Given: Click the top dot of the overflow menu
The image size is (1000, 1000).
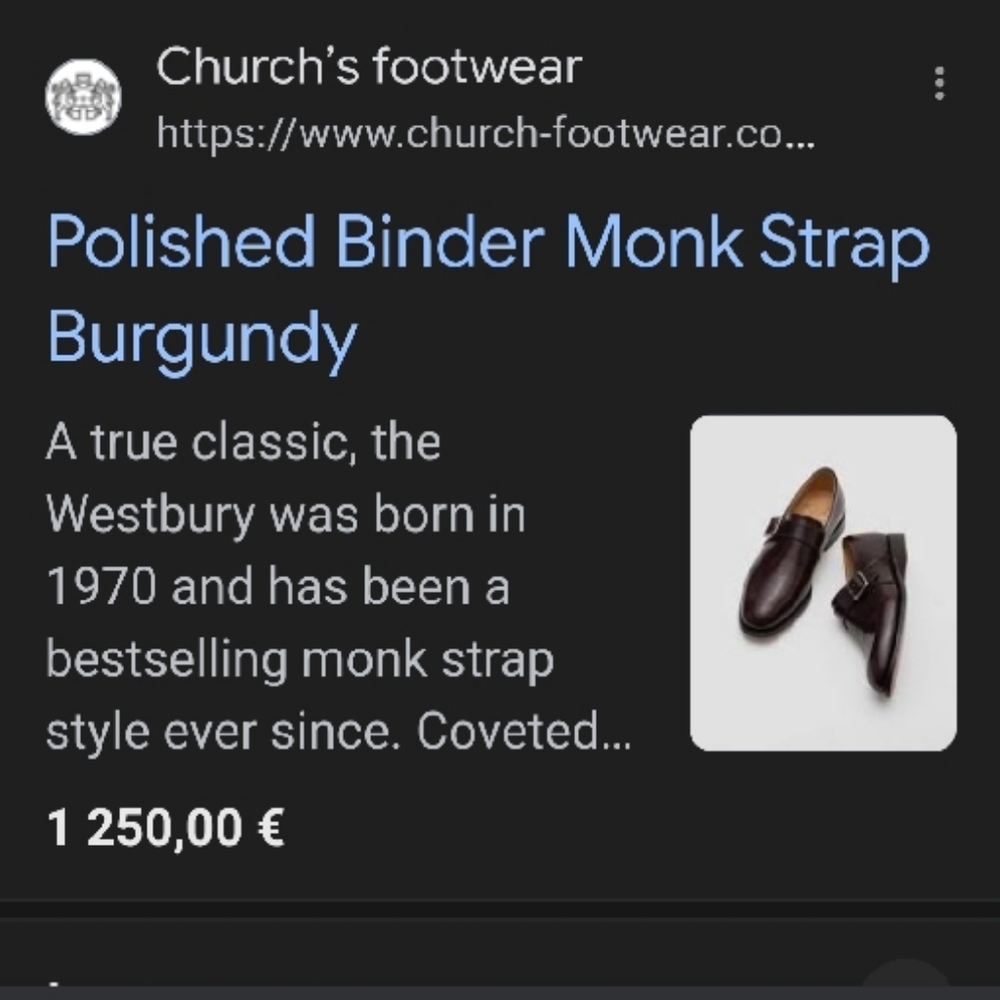Looking at the screenshot, I should click(938, 68).
